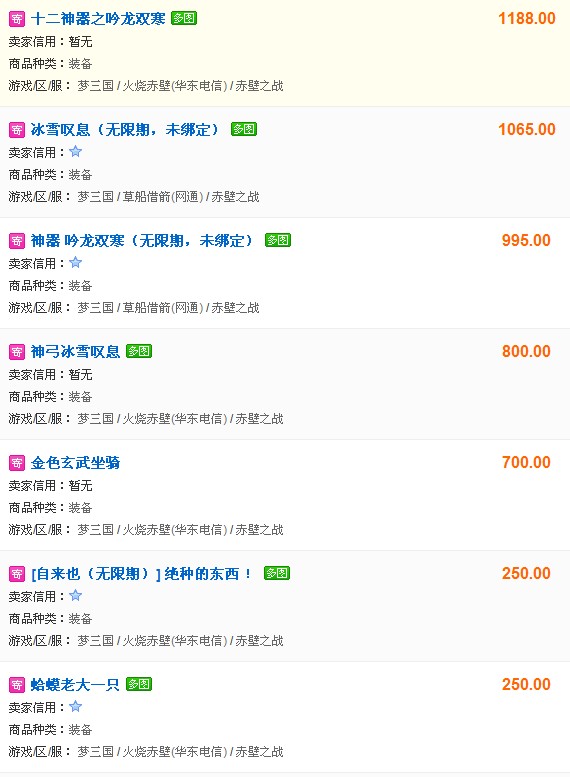Open listing 蛤蟆老大一只
The width and height of the screenshot is (570, 777).
pyautogui.click(x=75, y=685)
